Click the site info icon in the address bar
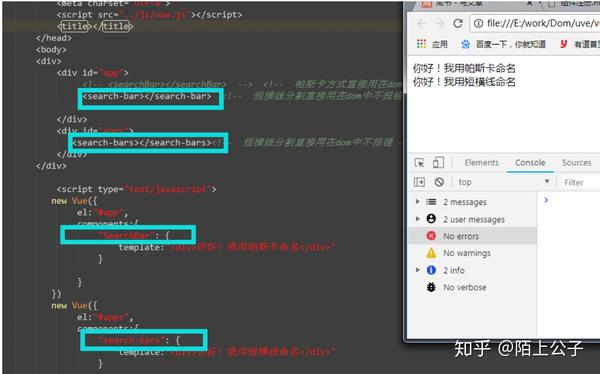 [478, 23]
